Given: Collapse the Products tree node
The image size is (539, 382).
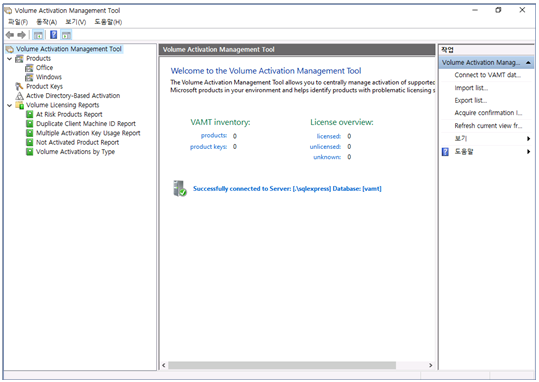Looking at the screenshot, I should point(10,58).
